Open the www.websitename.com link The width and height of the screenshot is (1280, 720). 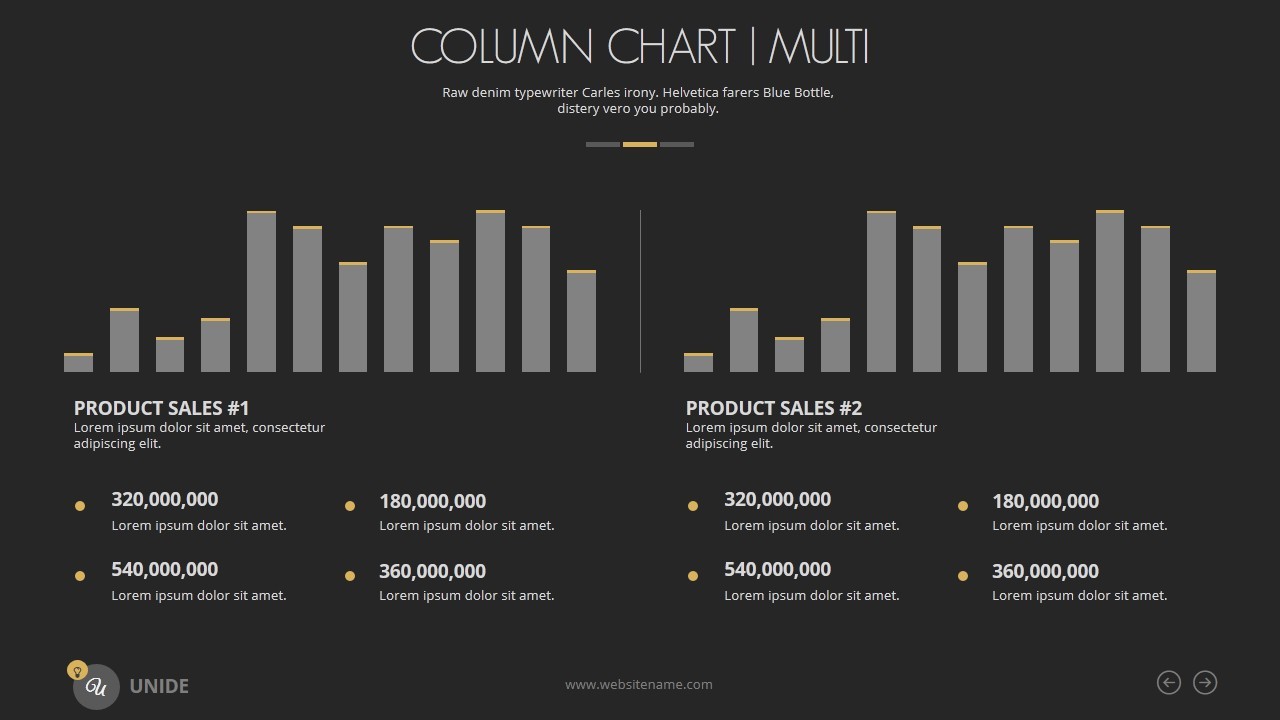(639, 685)
